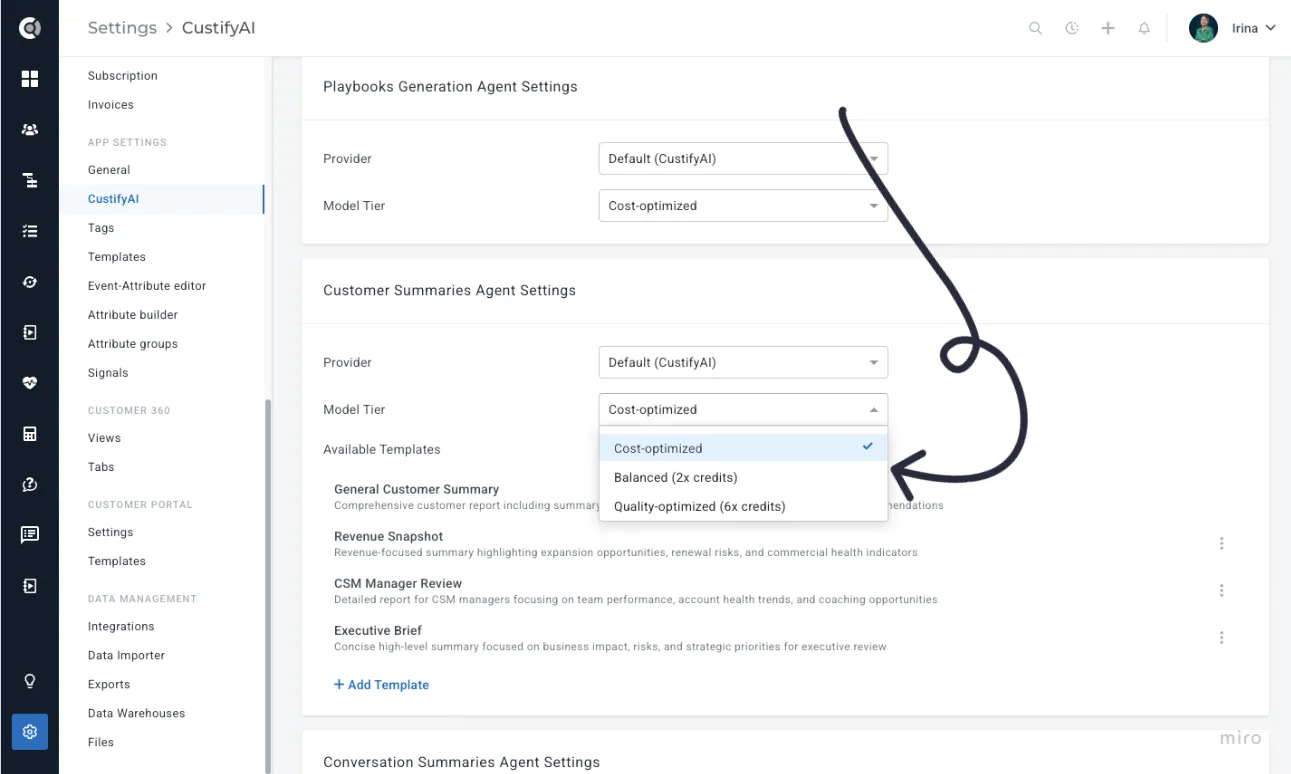Expand the Irina user menu chevron
Screen dimensions: 1291x774
point(1271,28)
